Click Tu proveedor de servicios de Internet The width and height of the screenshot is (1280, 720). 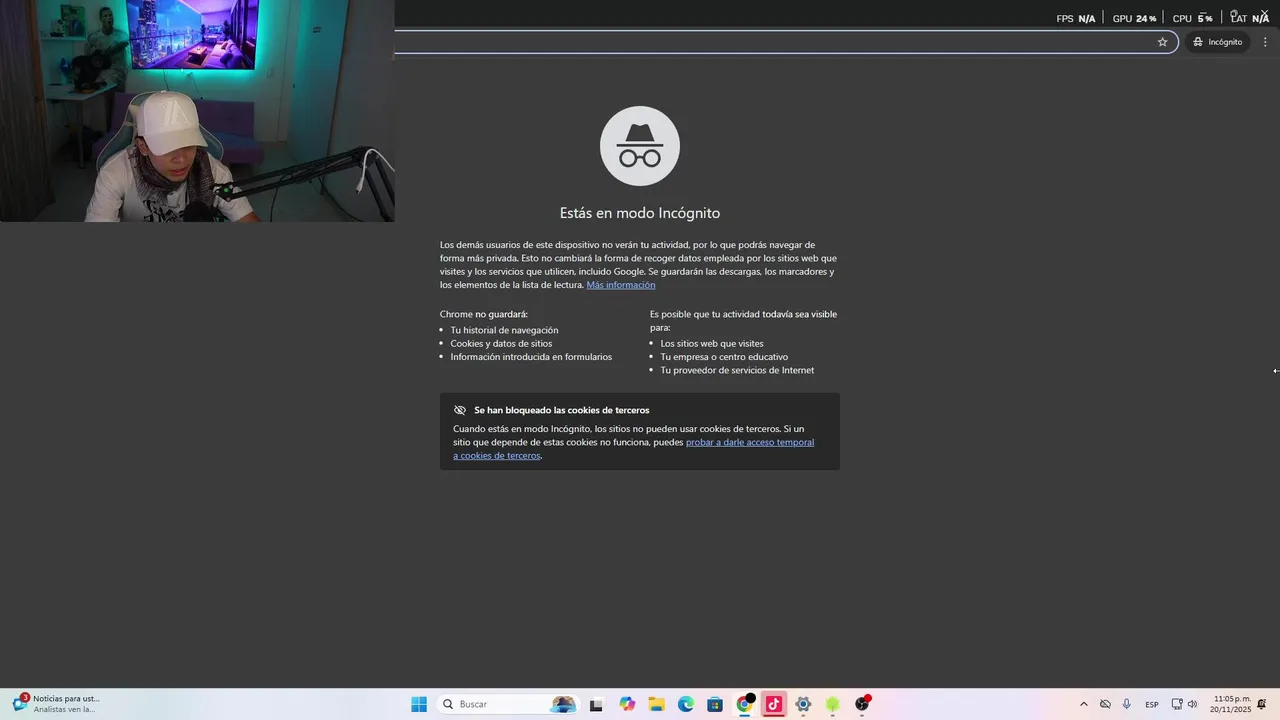pyautogui.click(x=737, y=370)
